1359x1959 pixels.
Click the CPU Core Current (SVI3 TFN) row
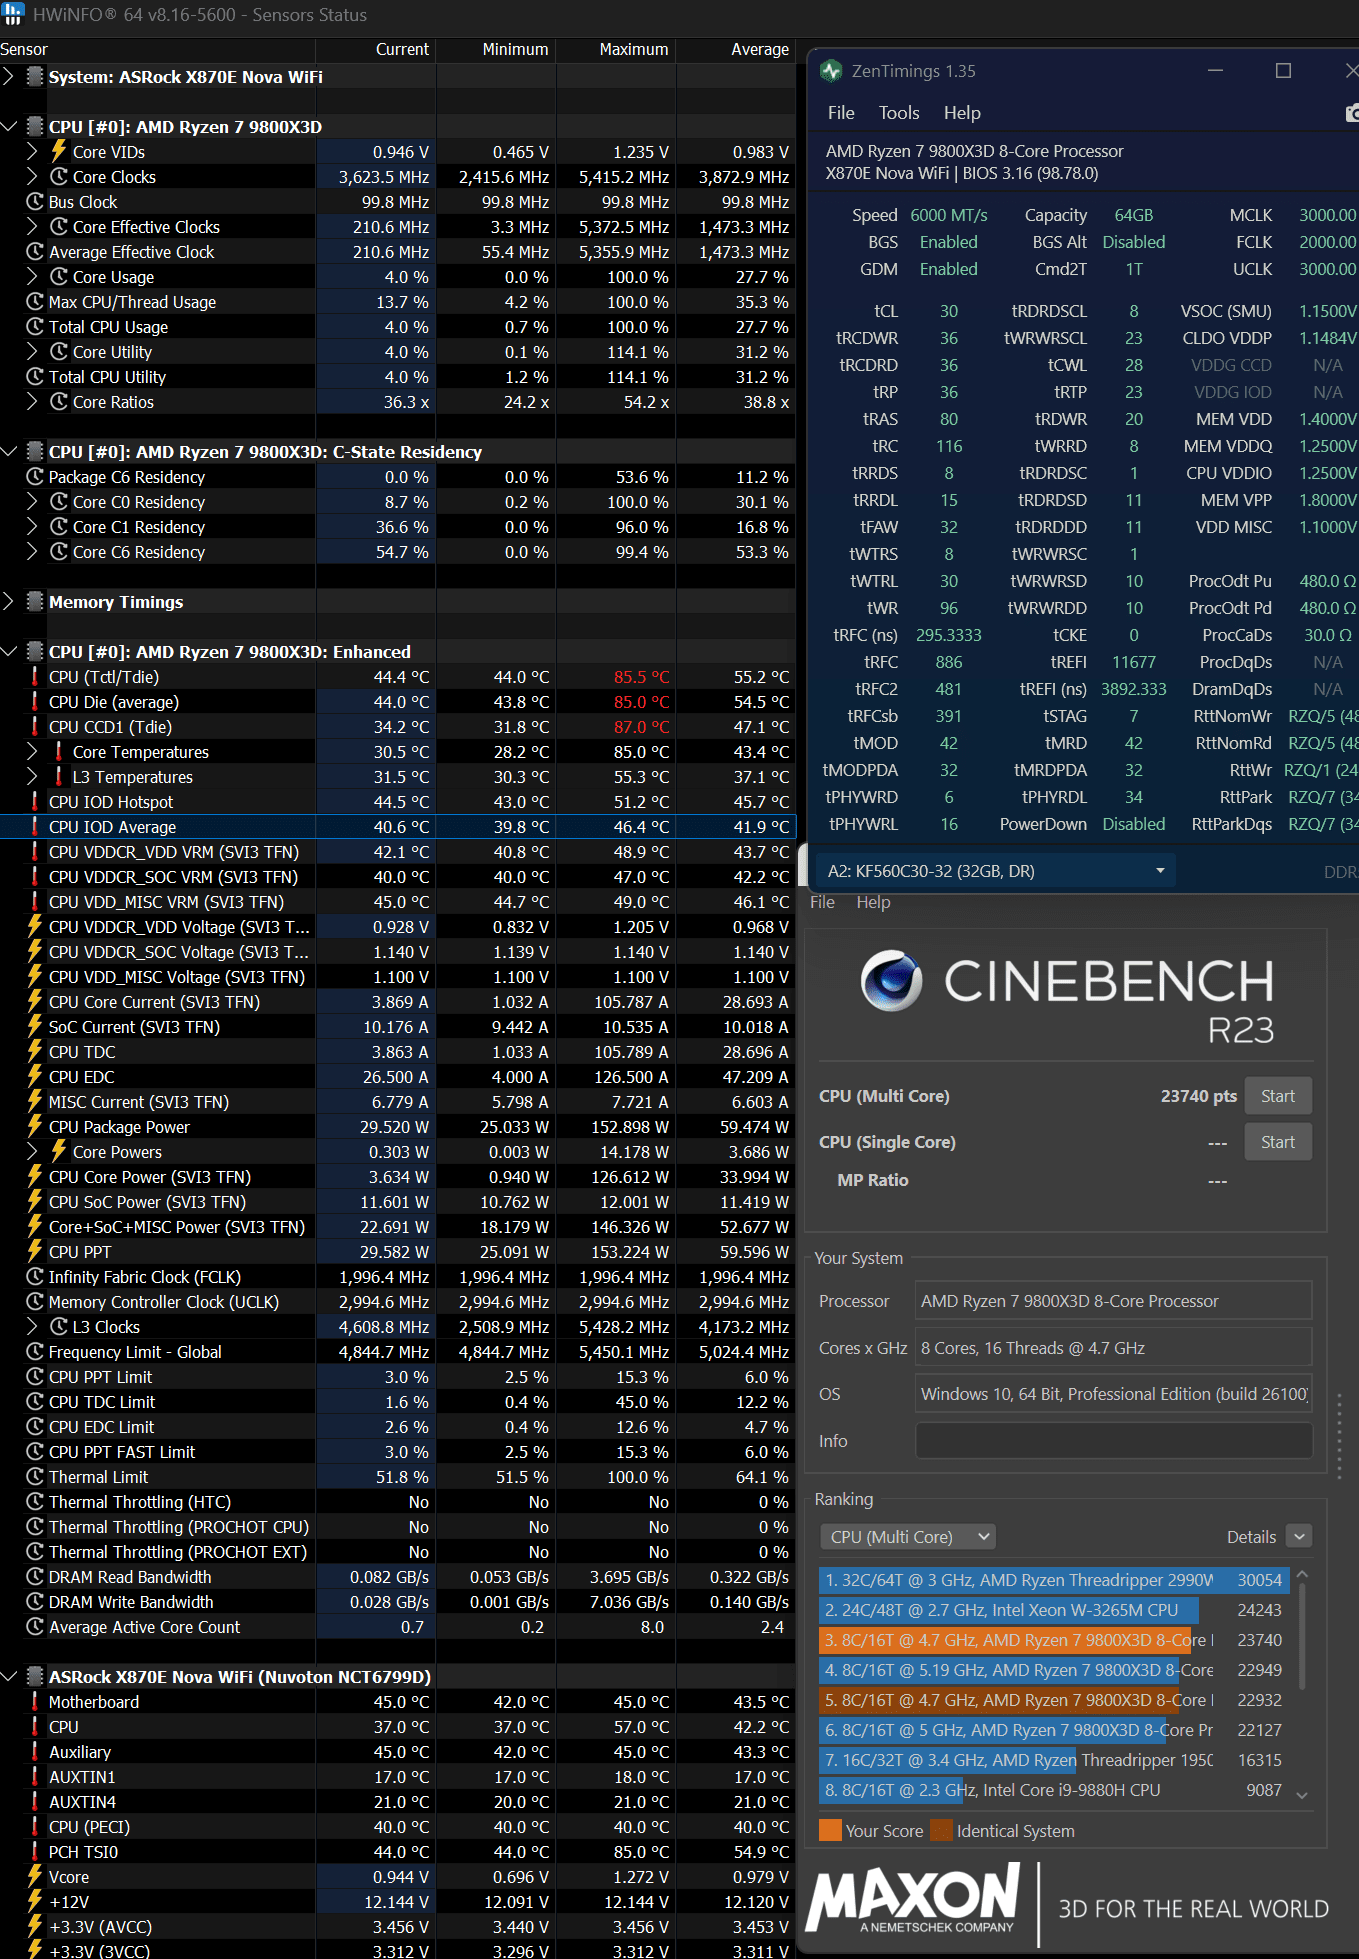pyautogui.click(x=398, y=1002)
